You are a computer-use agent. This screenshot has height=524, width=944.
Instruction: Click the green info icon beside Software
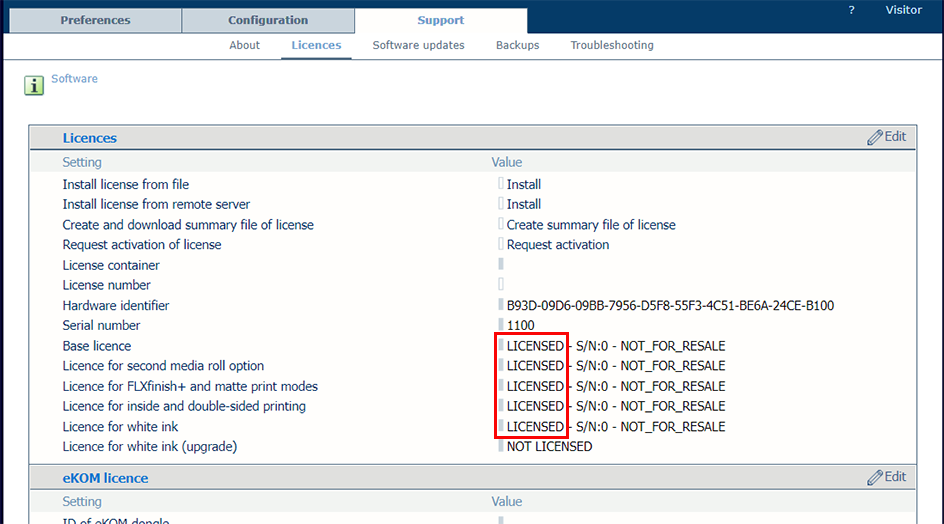34,86
